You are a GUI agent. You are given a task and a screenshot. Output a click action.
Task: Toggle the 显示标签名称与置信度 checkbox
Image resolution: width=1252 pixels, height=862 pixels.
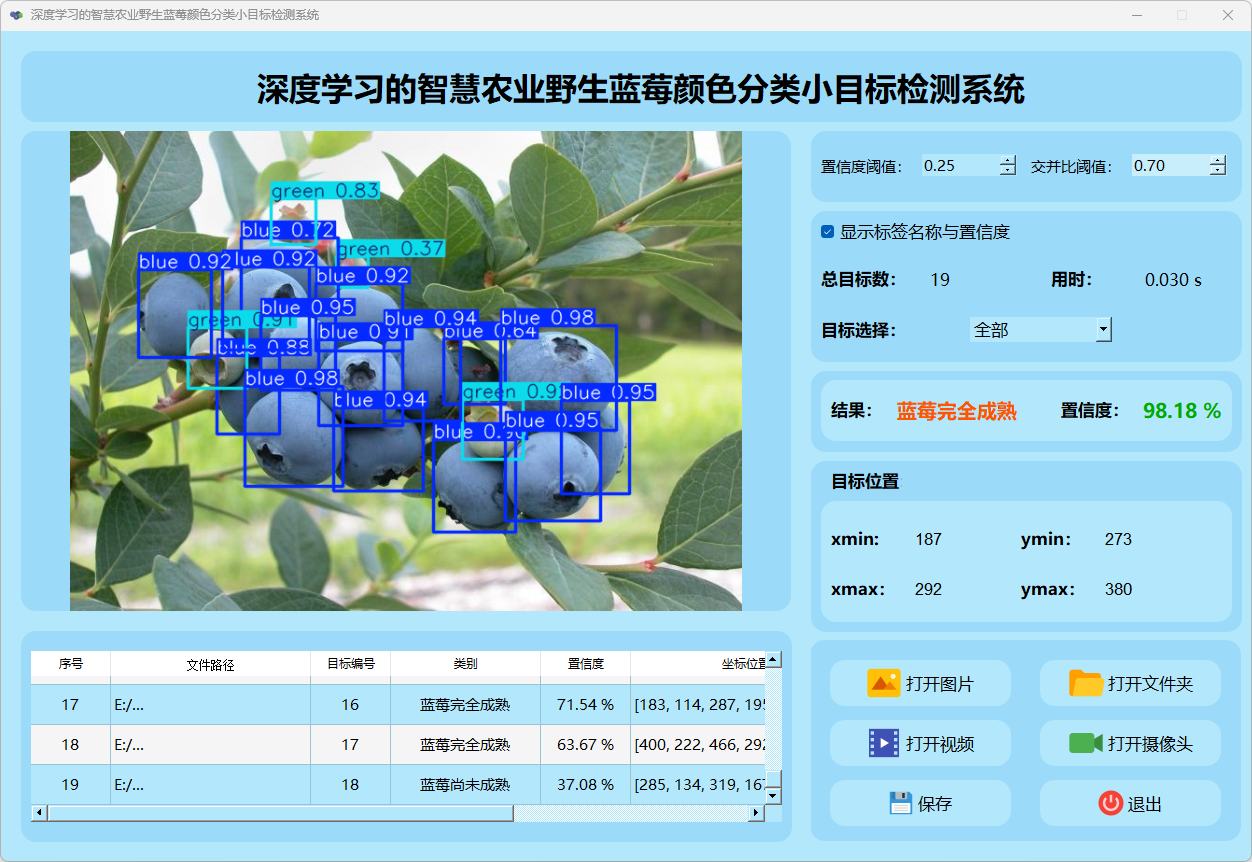click(x=828, y=232)
